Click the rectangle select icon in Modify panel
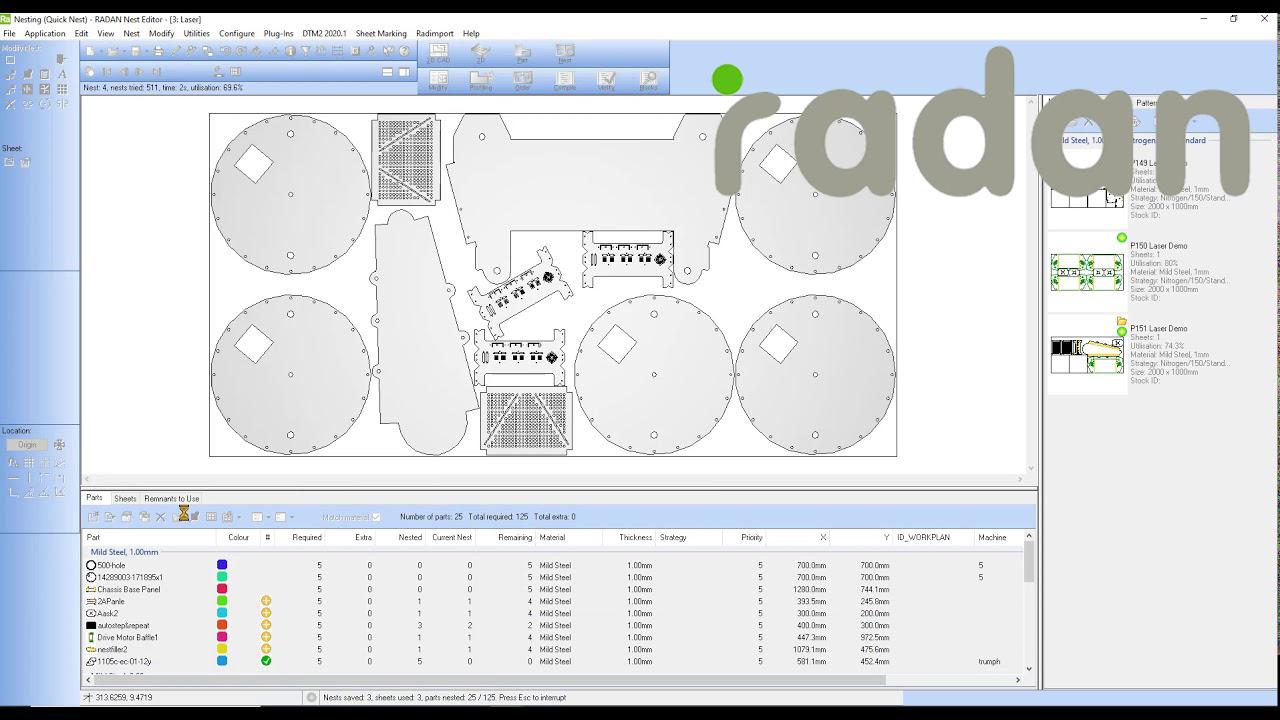This screenshot has width=1280, height=720. [10, 60]
